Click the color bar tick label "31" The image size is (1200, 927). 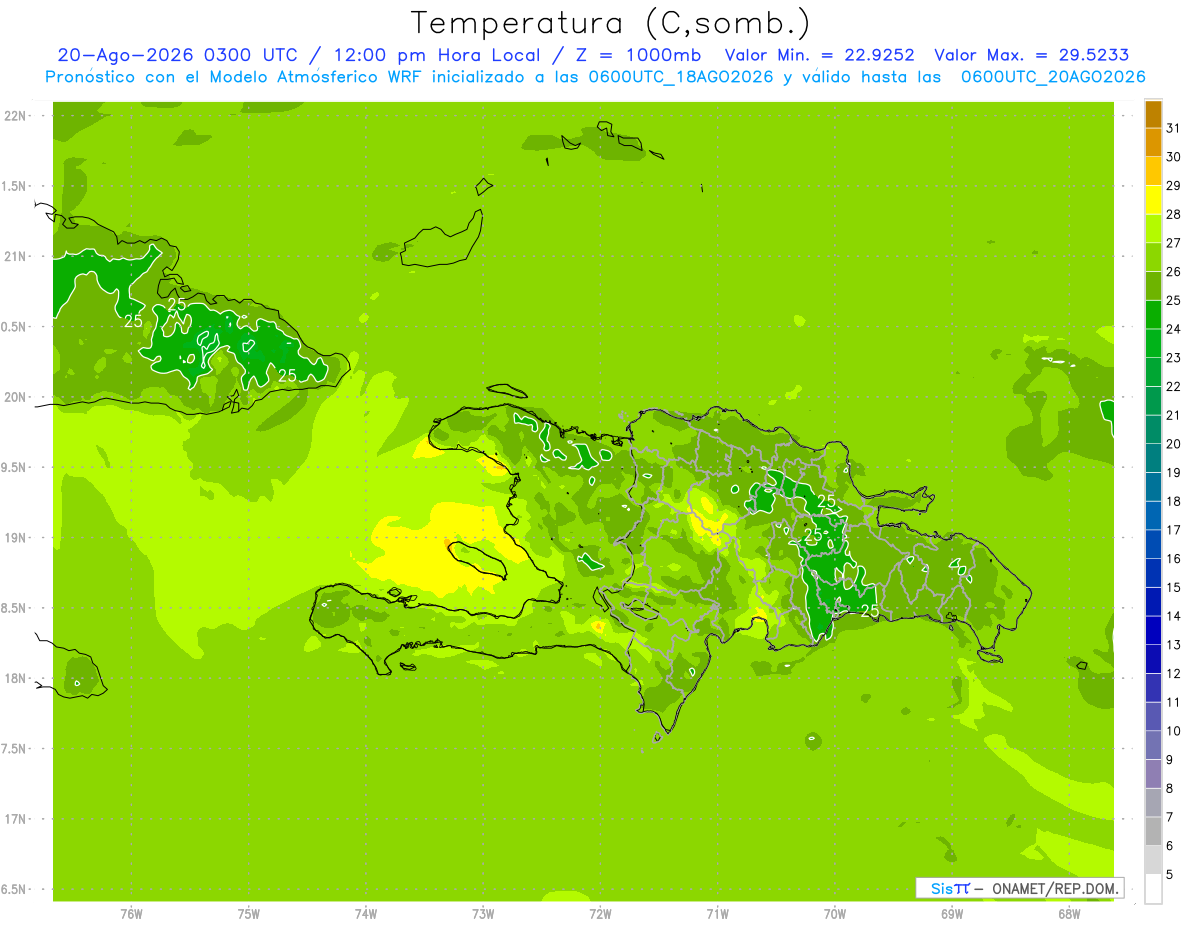[x=1173, y=128]
